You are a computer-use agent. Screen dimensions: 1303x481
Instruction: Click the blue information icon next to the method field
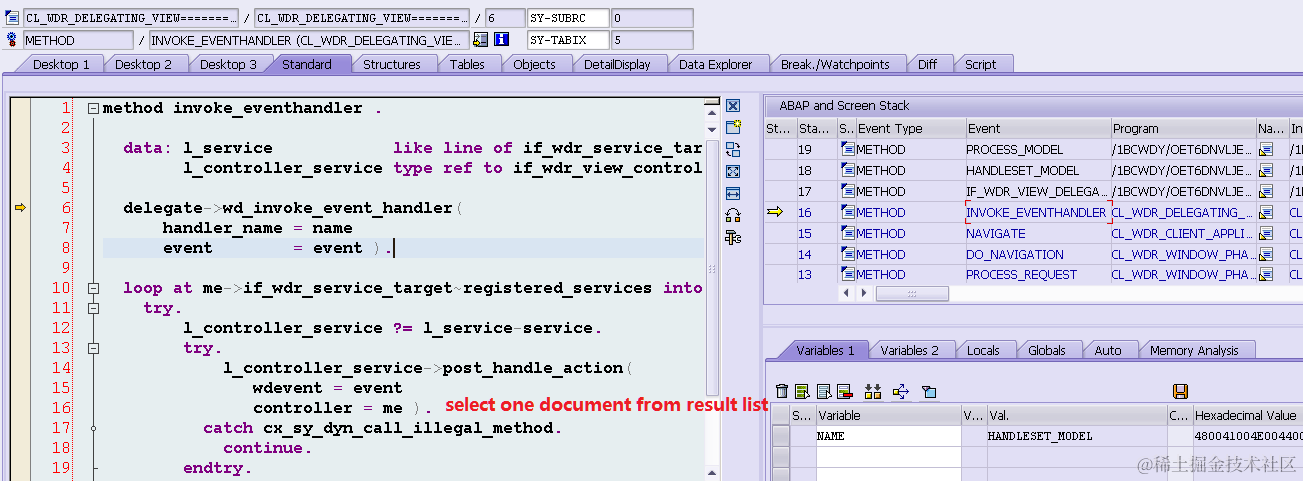(502, 40)
